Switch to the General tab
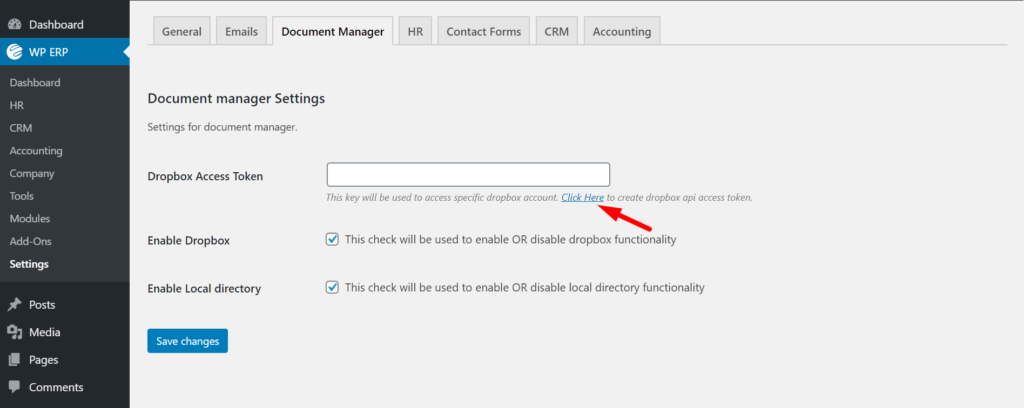The height and width of the screenshot is (408, 1024). point(182,31)
